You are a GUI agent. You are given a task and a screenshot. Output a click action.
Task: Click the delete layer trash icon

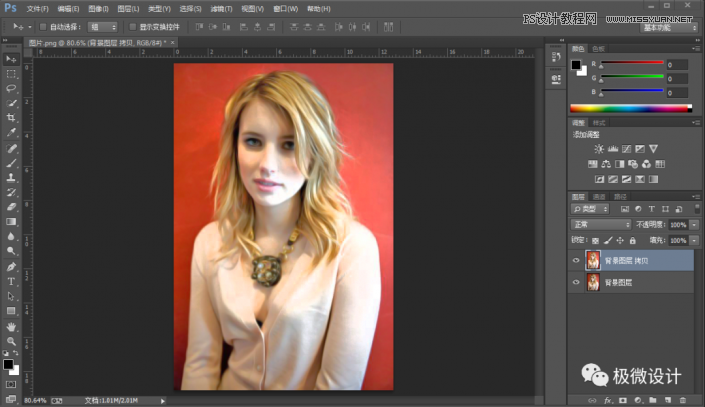(684, 400)
